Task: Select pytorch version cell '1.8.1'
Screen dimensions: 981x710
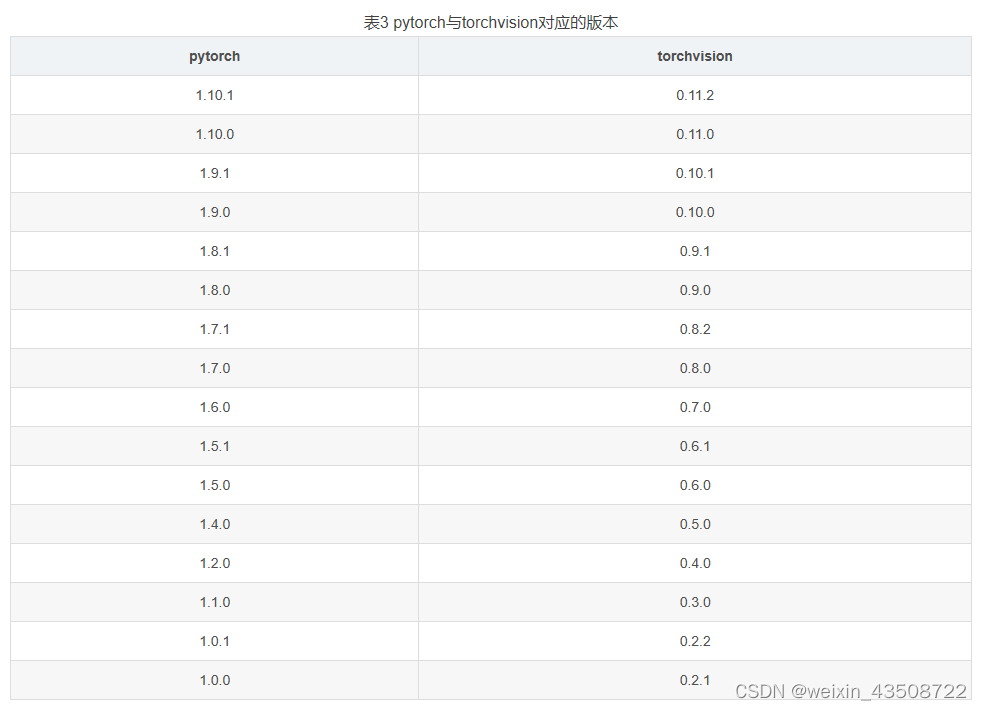Action: tap(215, 251)
